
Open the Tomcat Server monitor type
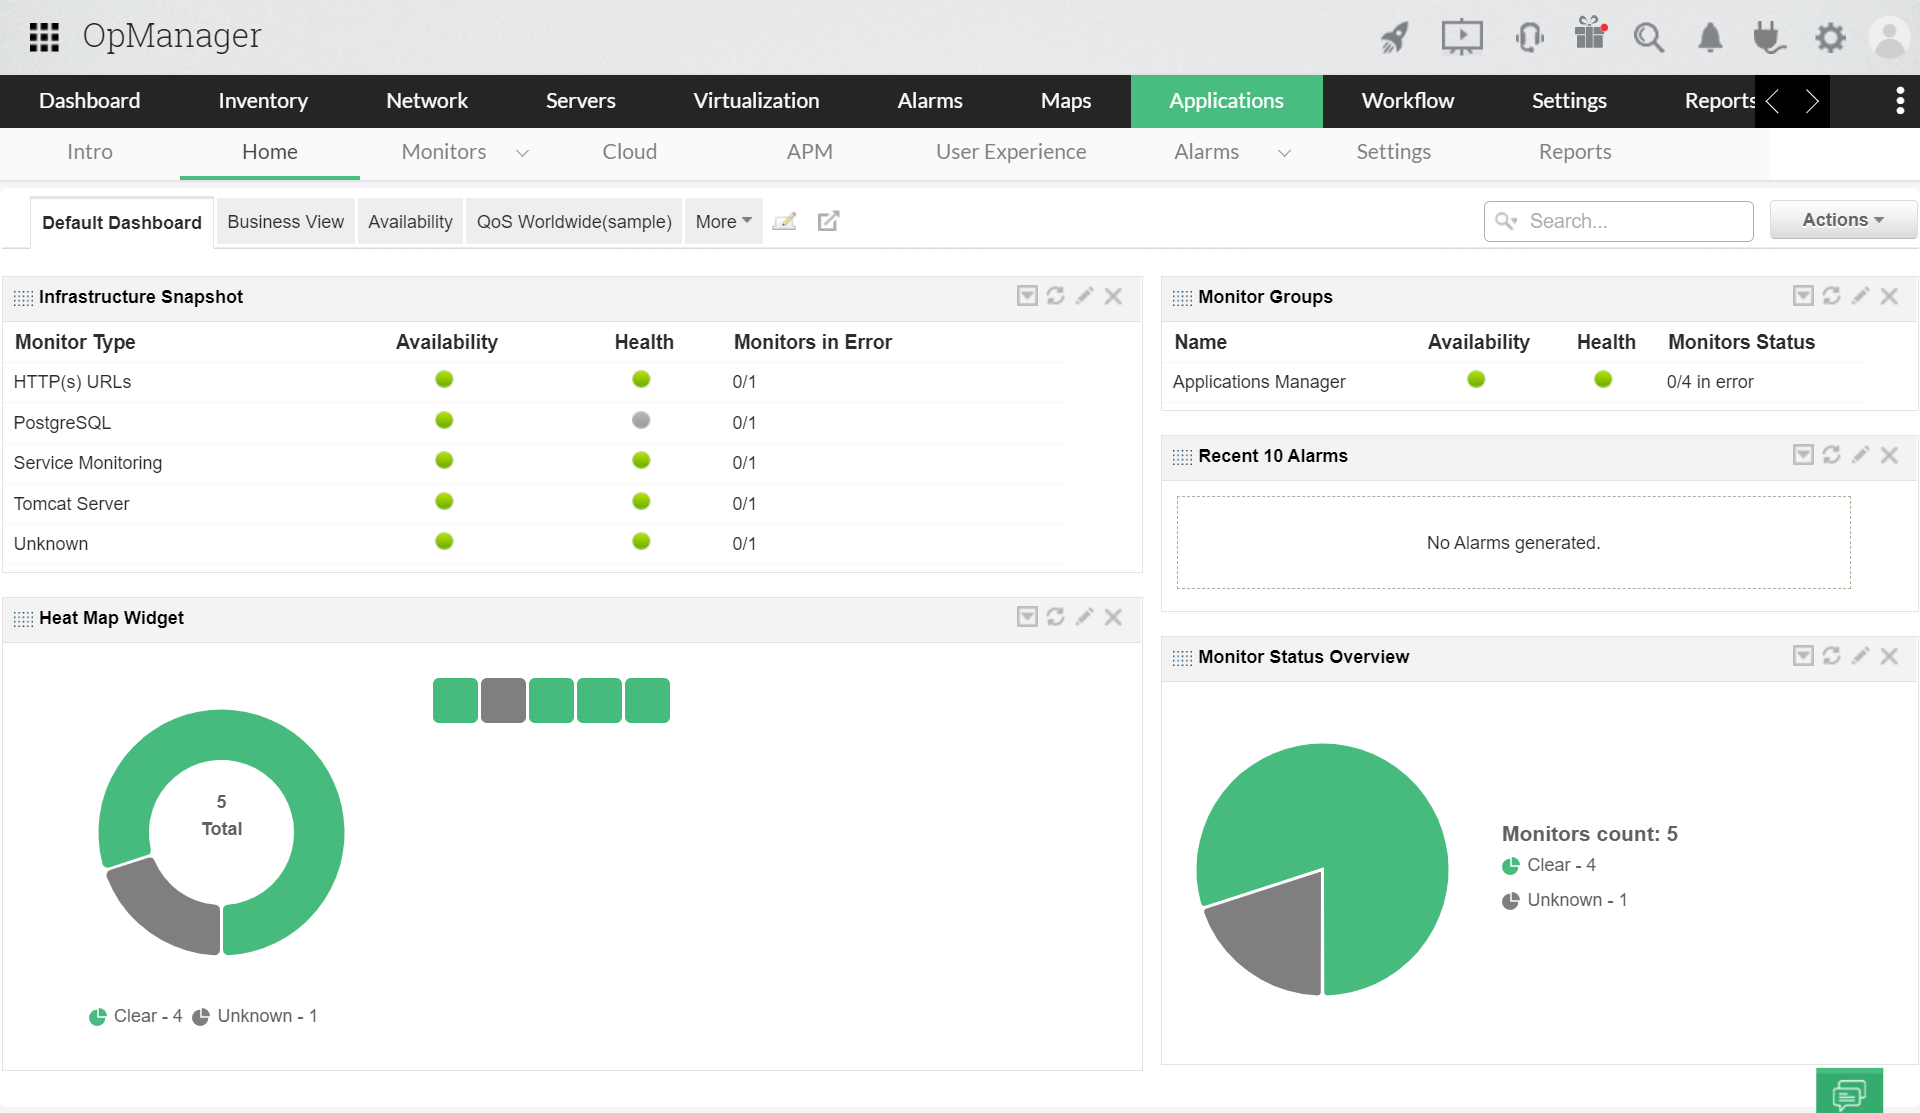pyautogui.click(x=71, y=504)
